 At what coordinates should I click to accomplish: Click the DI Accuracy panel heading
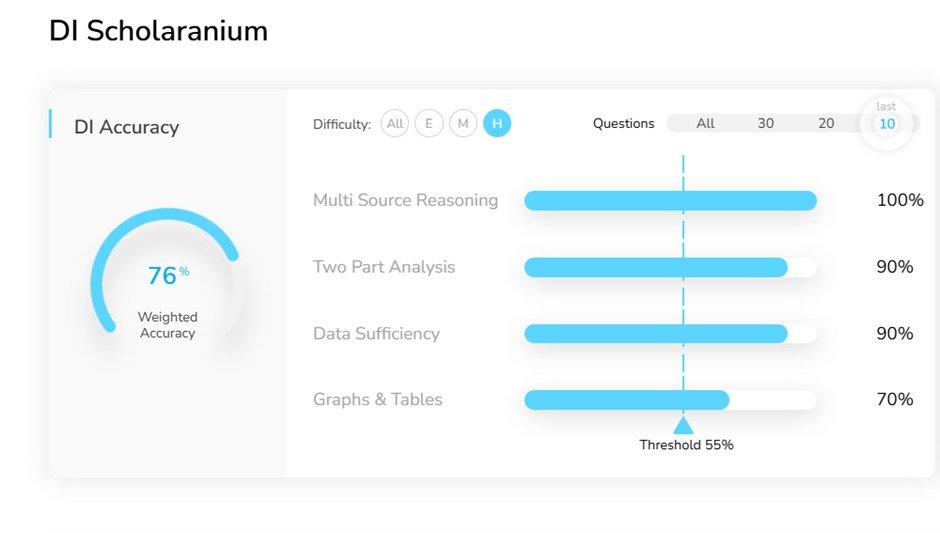tap(126, 127)
